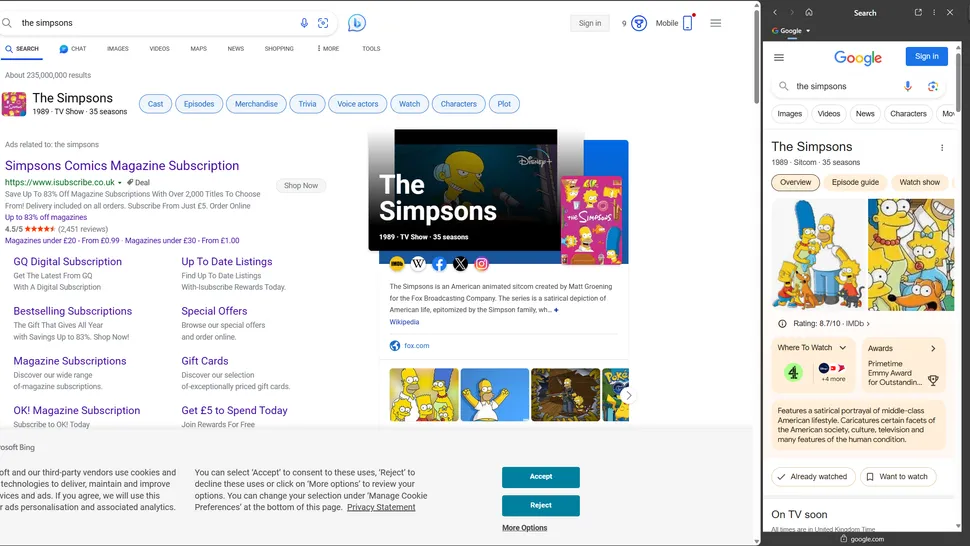Open the Tools option in Bing
This screenshot has width=970, height=546.
(x=371, y=48)
